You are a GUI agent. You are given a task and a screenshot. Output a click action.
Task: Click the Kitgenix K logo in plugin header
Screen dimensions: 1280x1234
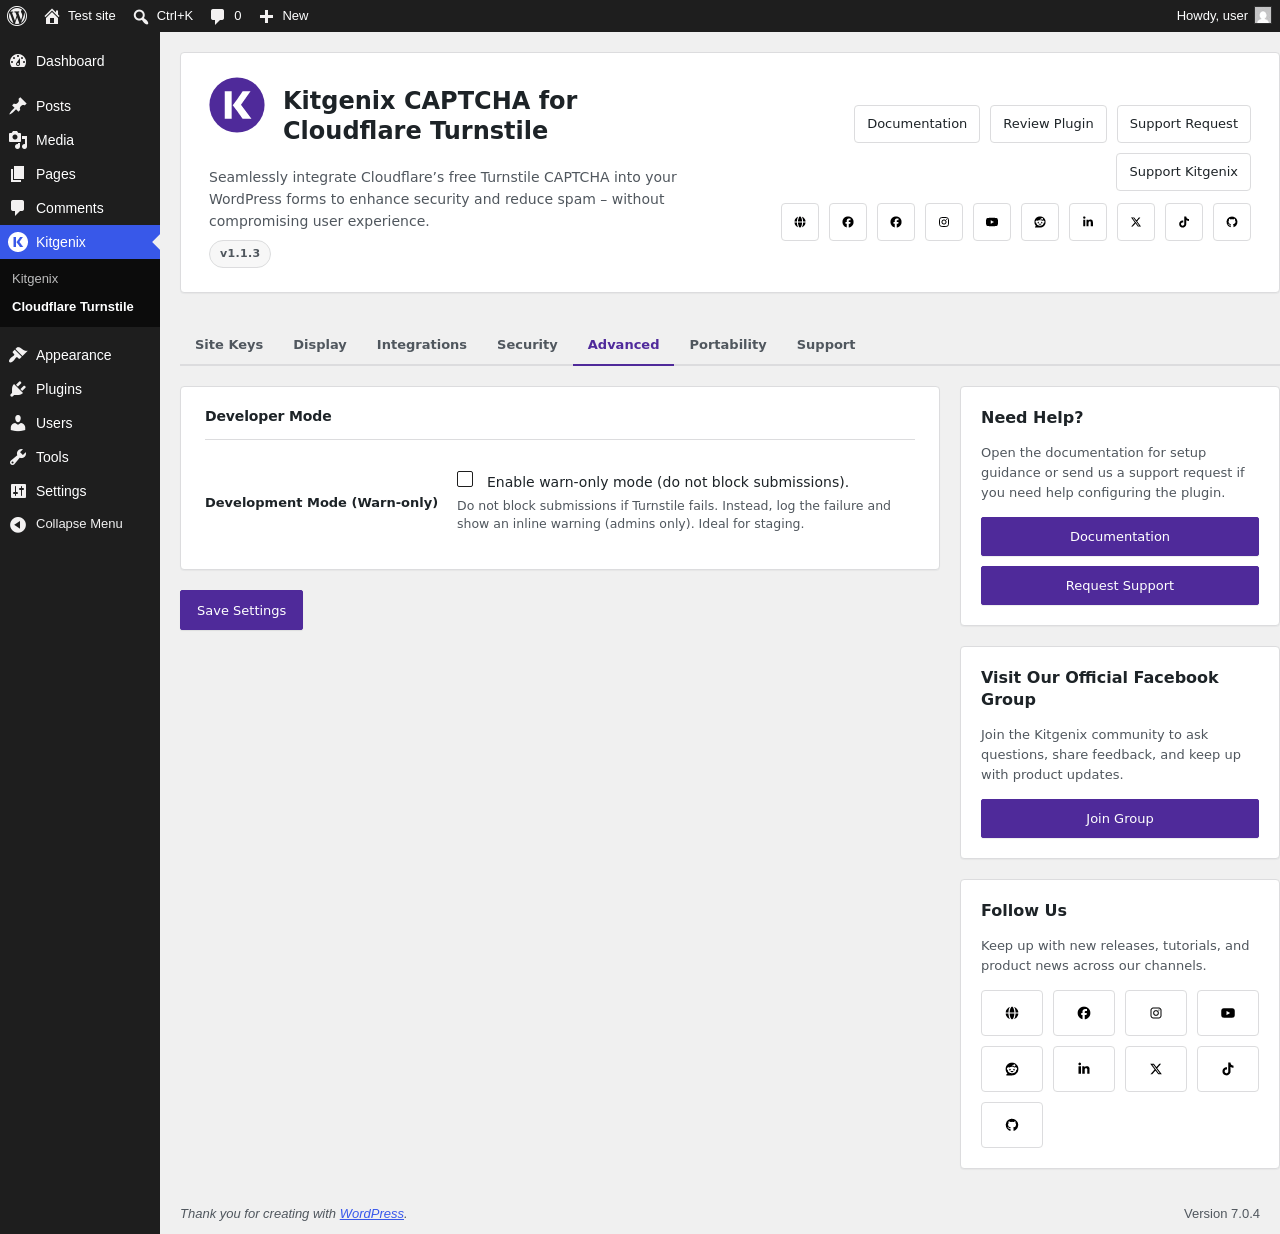click(x=237, y=105)
